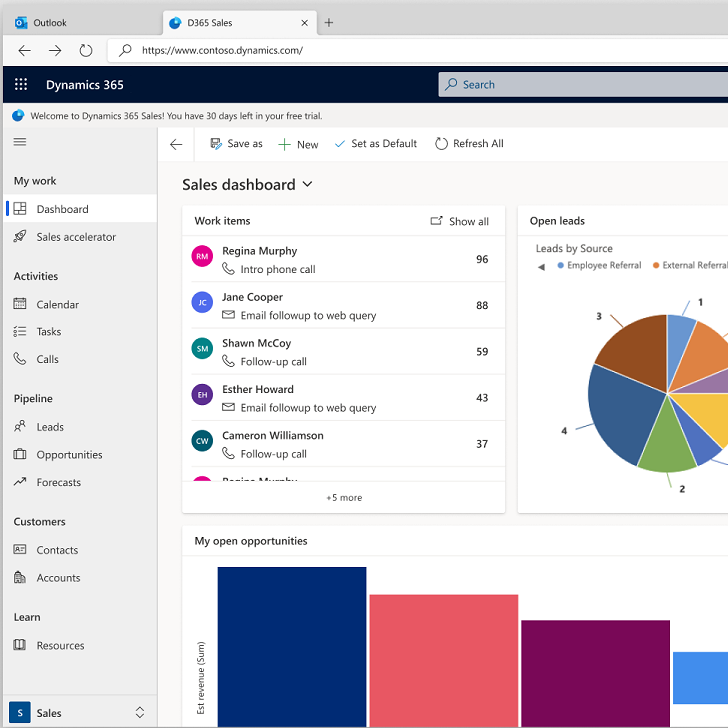Viewport: 728px width, 728px height.
Task: Click the JC avatar for Jane Cooper
Action: pos(202,302)
